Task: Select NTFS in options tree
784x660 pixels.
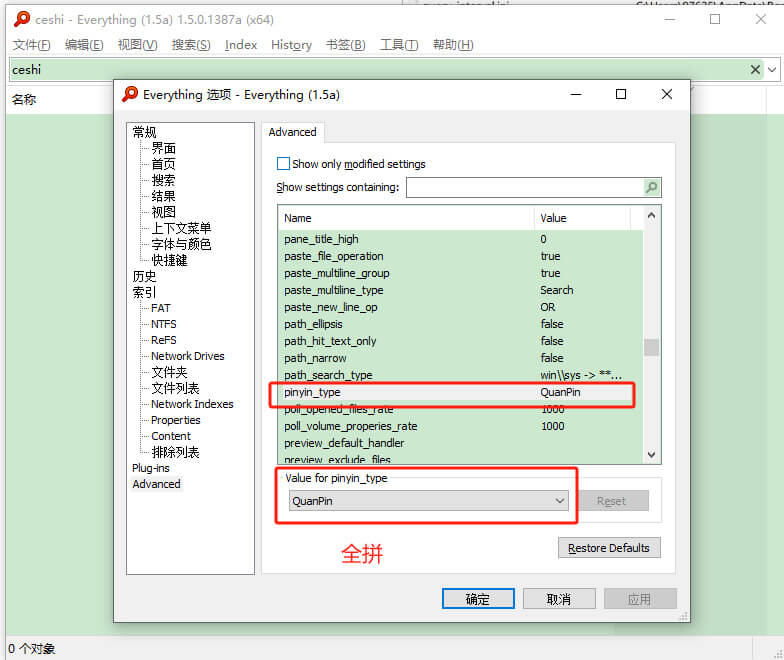Action: pos(164,324)
